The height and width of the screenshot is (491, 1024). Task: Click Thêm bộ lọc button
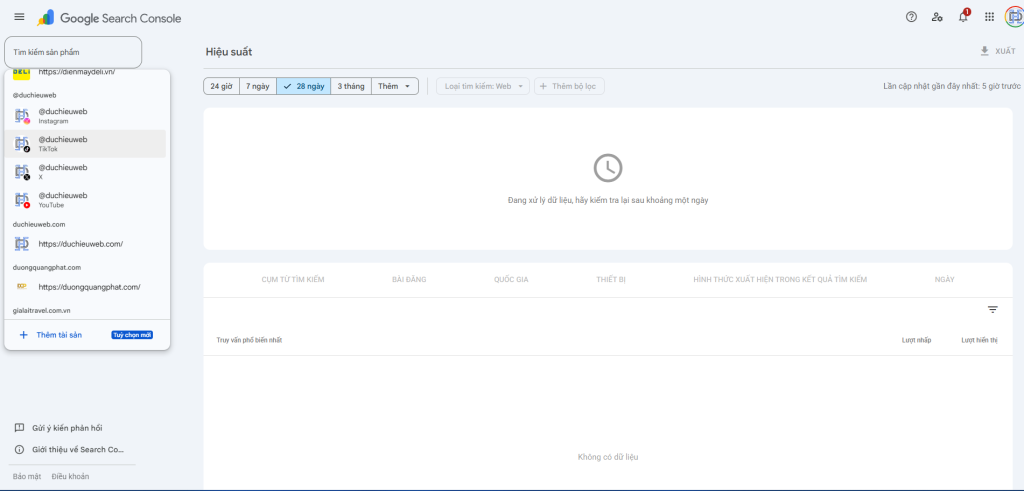coord(569,86)
